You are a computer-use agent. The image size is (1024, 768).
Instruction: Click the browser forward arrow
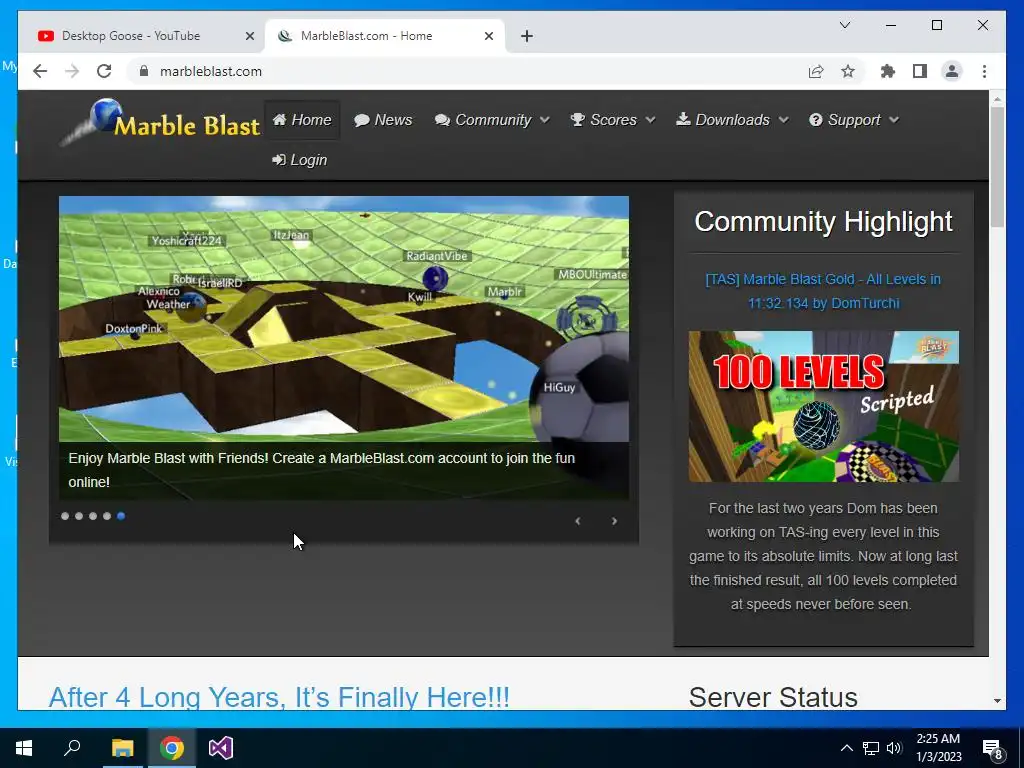[72, 71]
